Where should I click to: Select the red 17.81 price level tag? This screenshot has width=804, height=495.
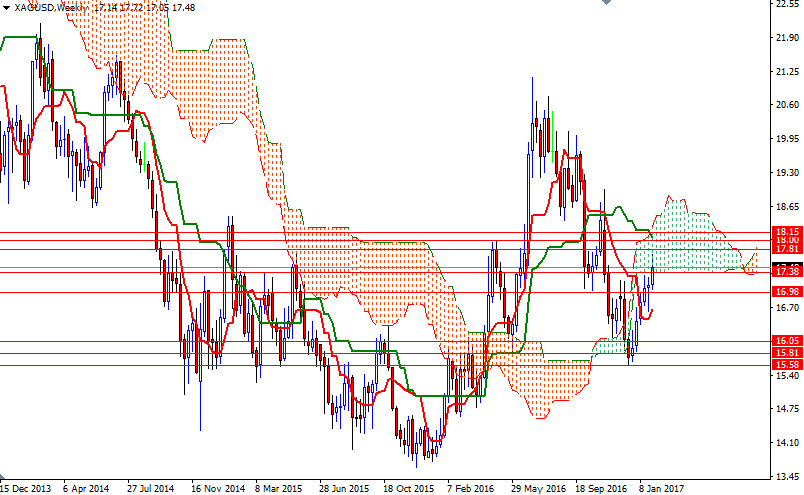pyautogui.click(x=787, y=249)
